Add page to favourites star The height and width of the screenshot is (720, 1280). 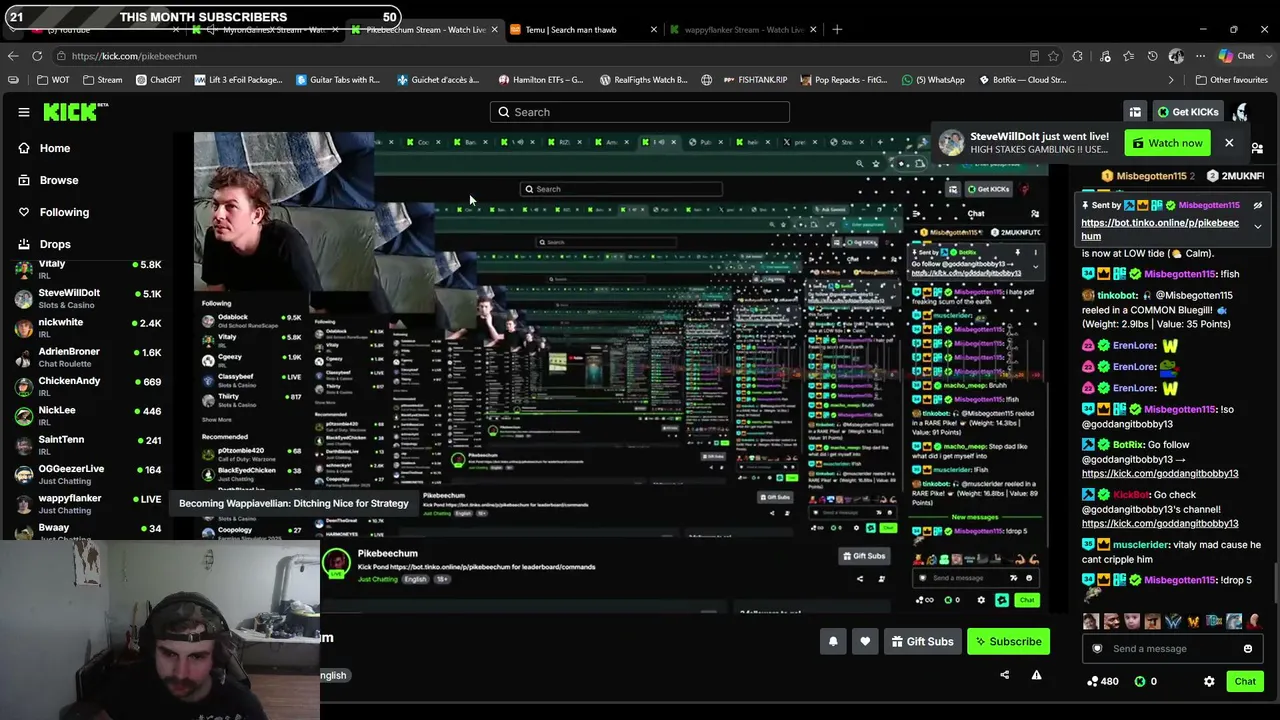(x=1053, y=56)
